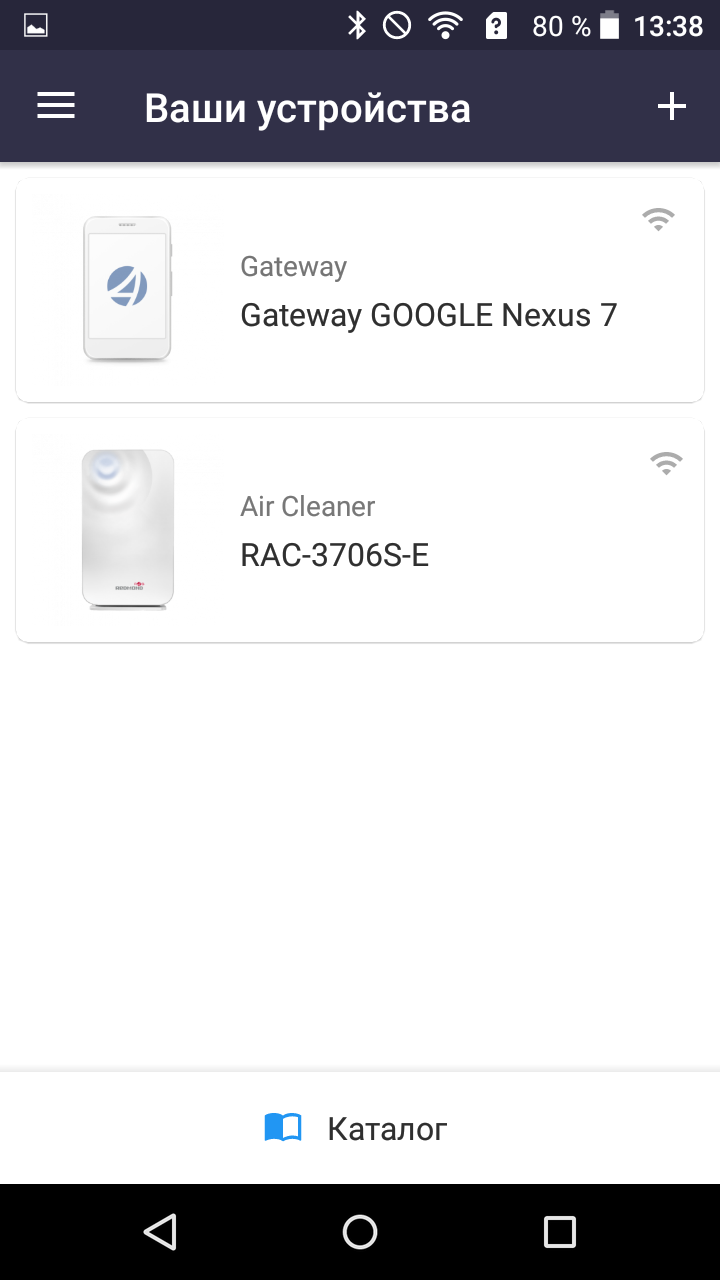This screenshot has width=720, height=1280.
Task: Tap the battery indicator in status bar
Action: pos(609,26)
